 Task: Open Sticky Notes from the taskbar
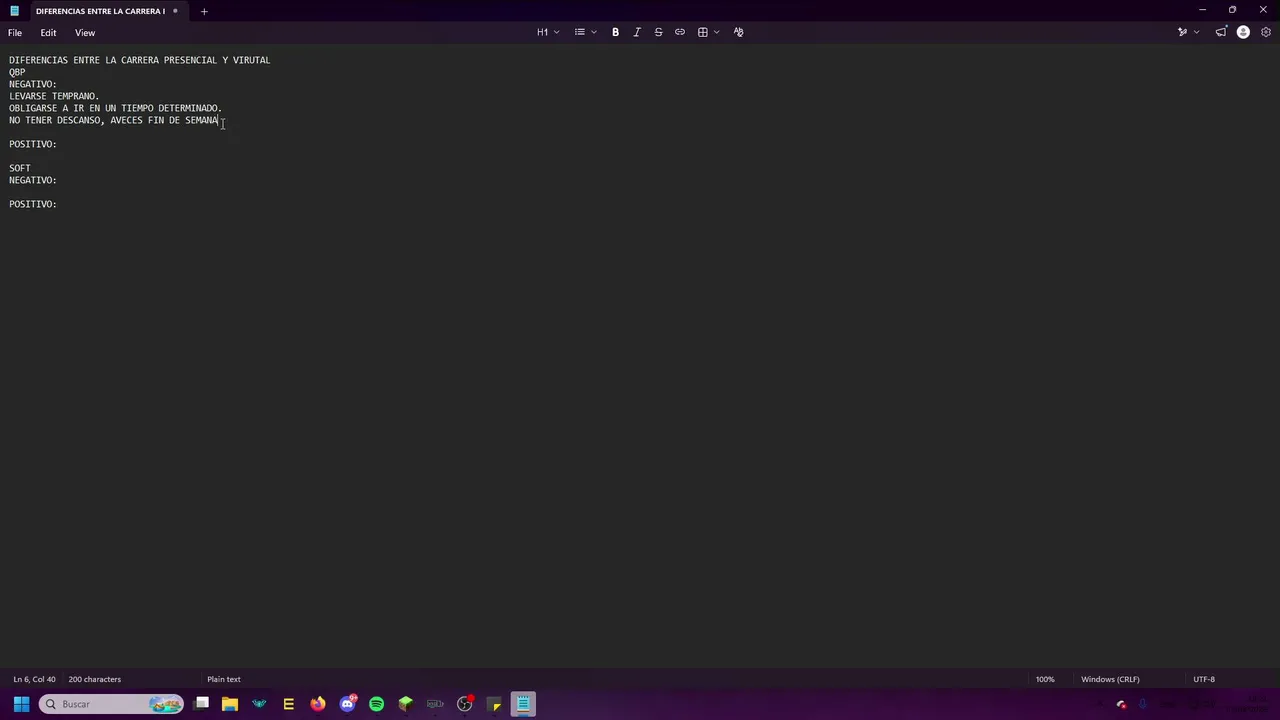click(x=494, y=704)
